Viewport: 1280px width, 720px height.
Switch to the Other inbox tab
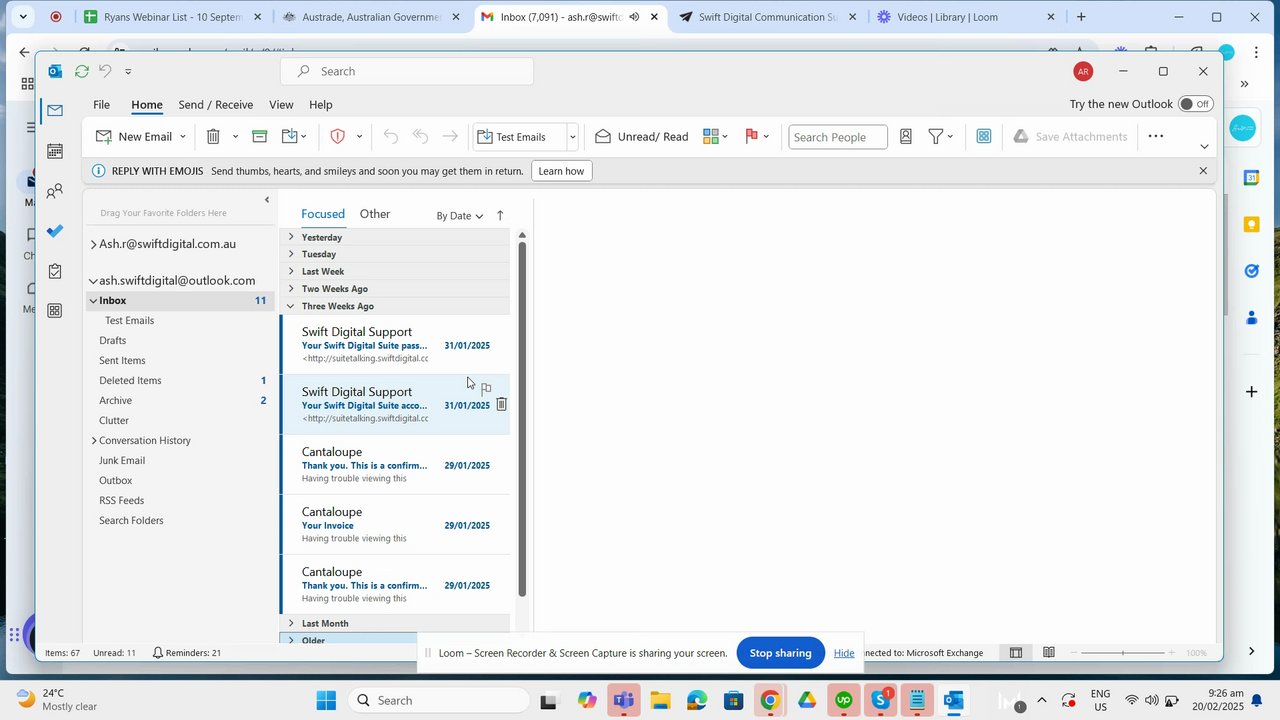[375, 214]
